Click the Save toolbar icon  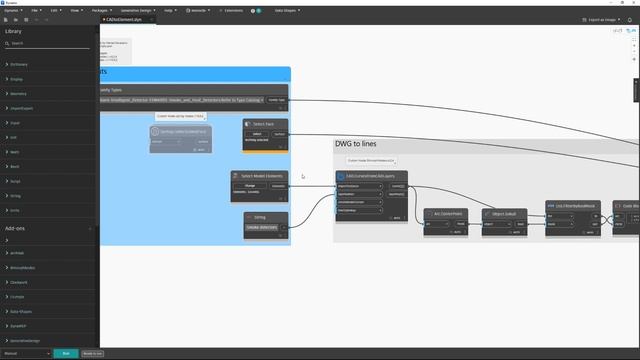(26, 20)
